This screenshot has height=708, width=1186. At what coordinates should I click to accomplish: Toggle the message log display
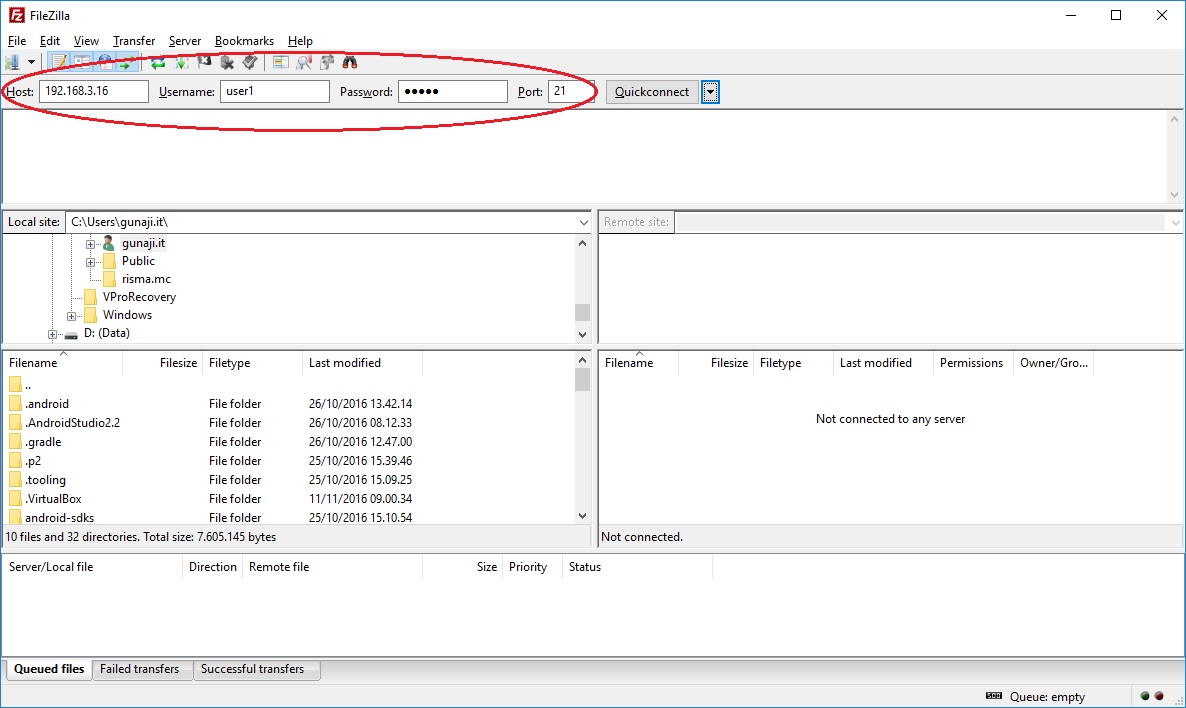point(58,61)
